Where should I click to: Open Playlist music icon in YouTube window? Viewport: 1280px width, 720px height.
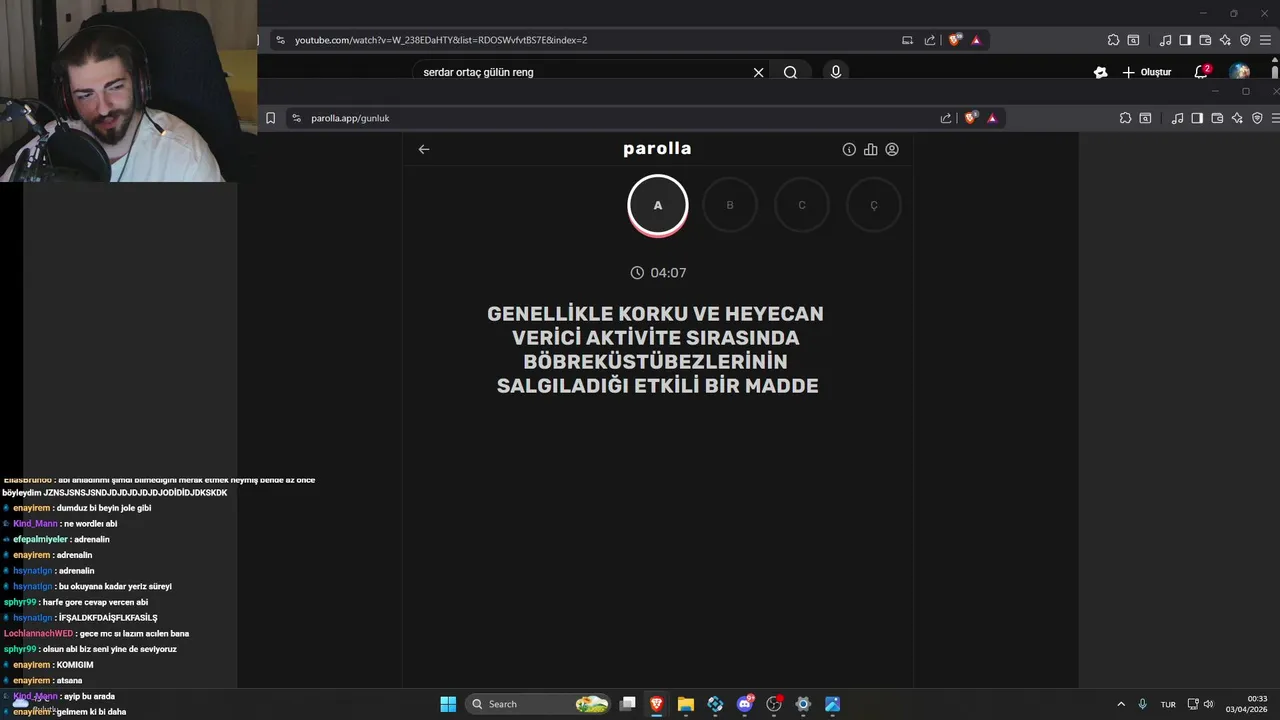pos(1165,40)
